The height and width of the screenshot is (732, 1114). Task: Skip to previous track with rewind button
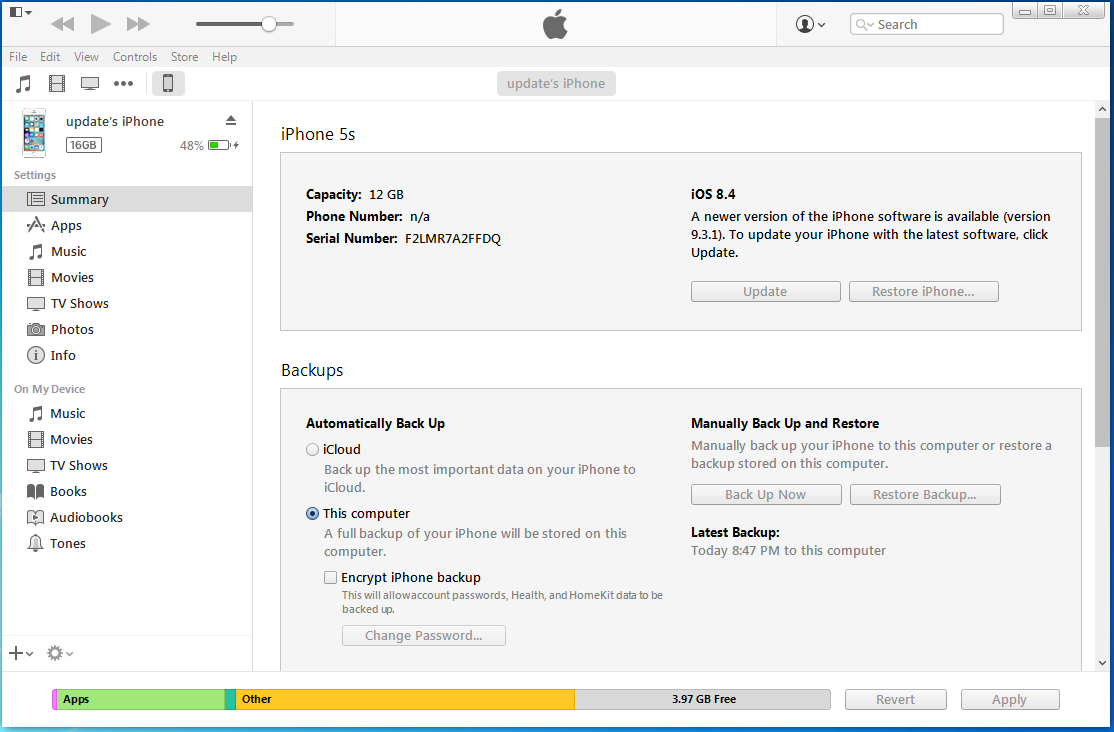click(63, 24)
